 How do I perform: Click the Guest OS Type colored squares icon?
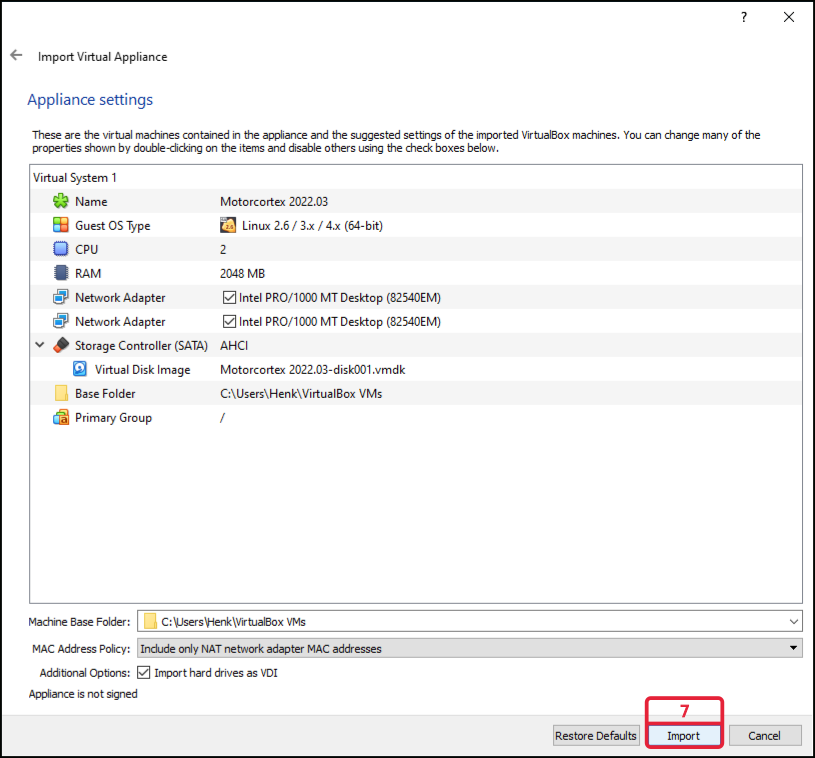pyautogui.click(x=61, y=225)
